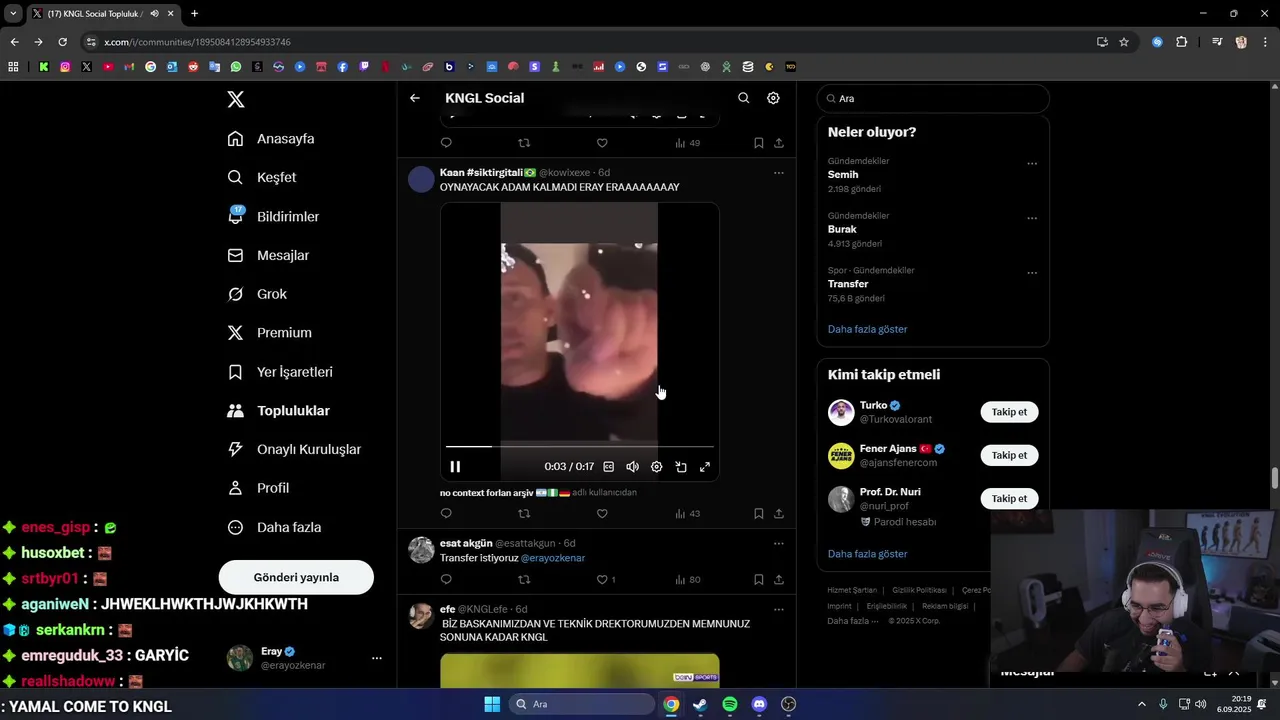Screen dimensions: 1280x720
Task: Open the video settings gear
Action: pyautogui.click(x=657, y=467)
